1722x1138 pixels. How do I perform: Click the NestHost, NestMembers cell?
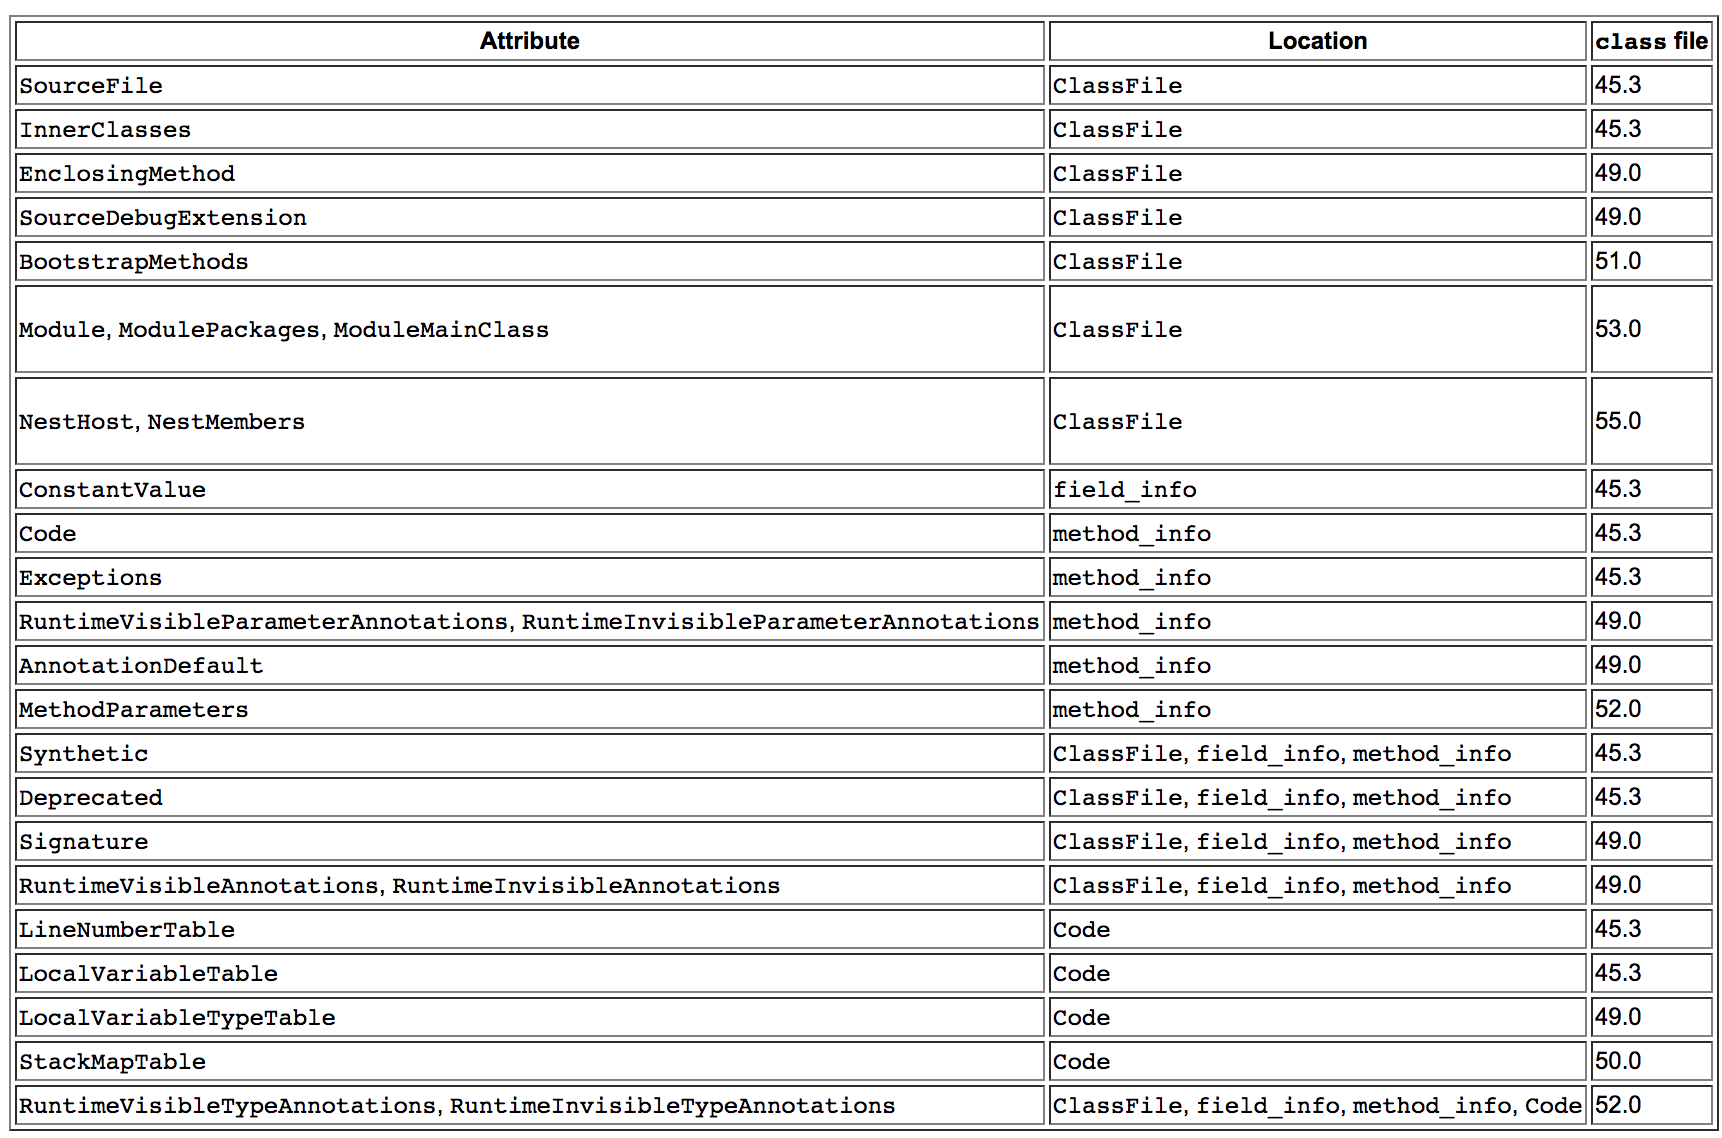(x=530, y=421)
